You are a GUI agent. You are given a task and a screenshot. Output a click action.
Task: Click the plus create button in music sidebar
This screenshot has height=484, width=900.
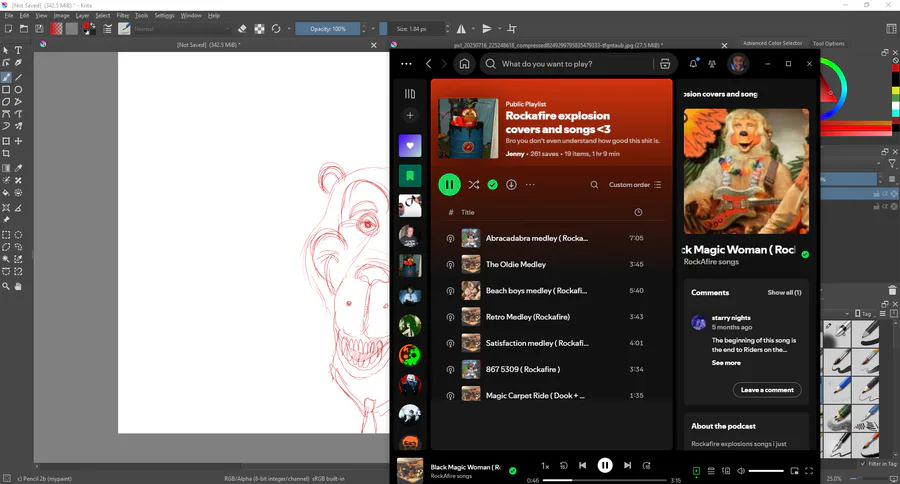tap(410, 115)
